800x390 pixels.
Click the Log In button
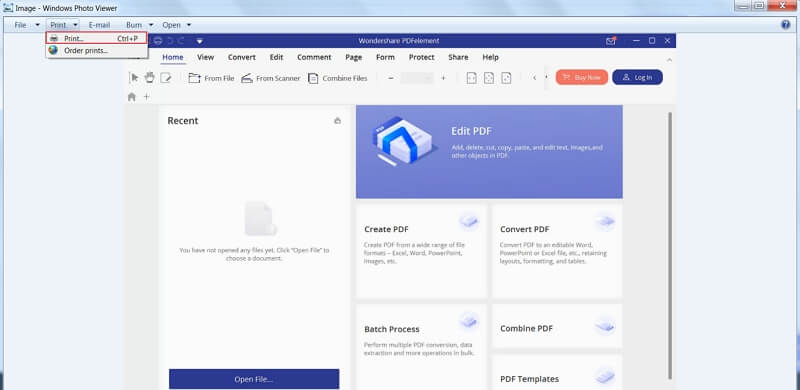[637, 77]
